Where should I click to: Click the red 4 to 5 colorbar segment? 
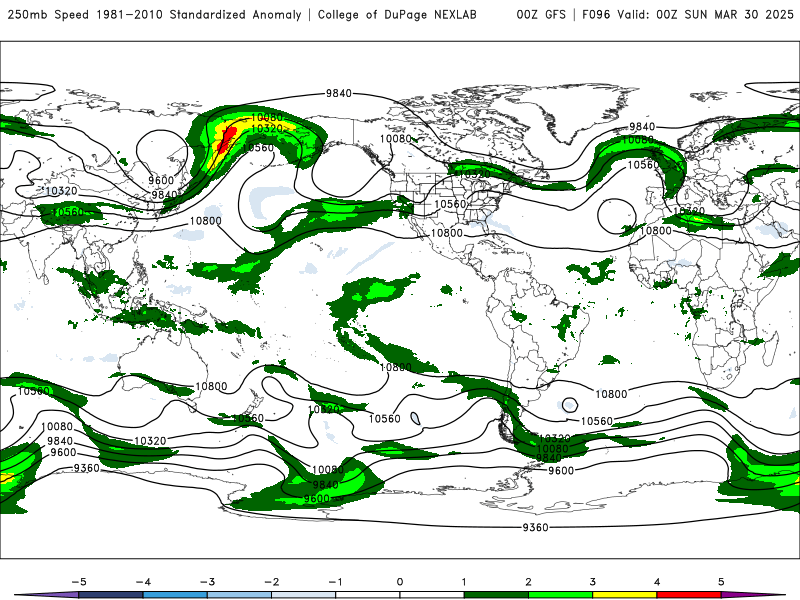click(688, 595)
